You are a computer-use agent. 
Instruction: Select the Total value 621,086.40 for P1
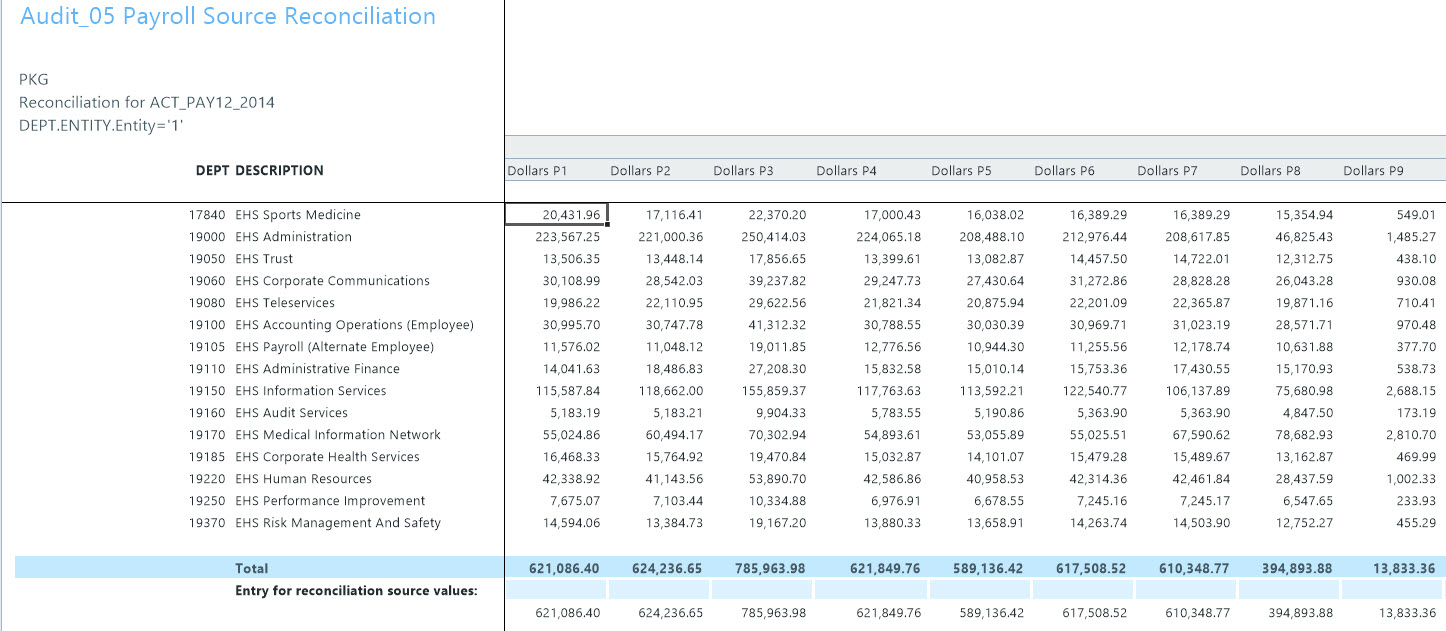pos(564,568)
